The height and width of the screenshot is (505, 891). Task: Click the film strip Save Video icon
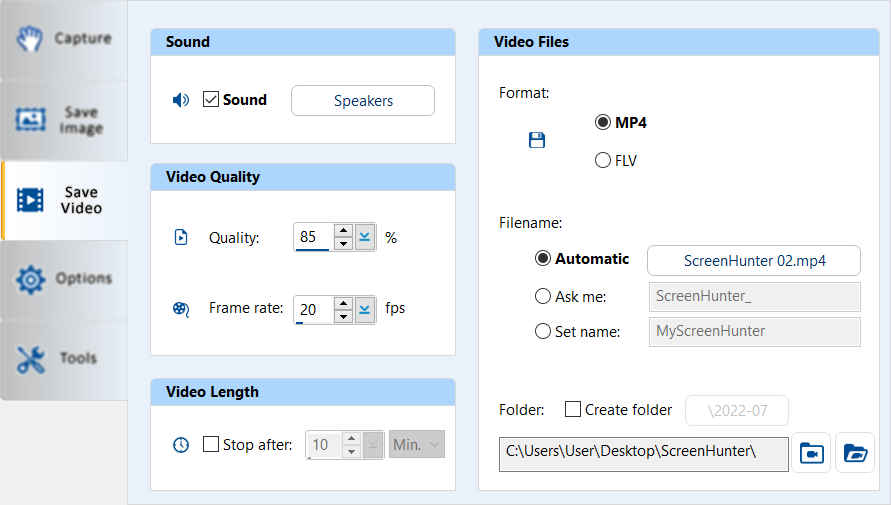[x=30, y=200]
